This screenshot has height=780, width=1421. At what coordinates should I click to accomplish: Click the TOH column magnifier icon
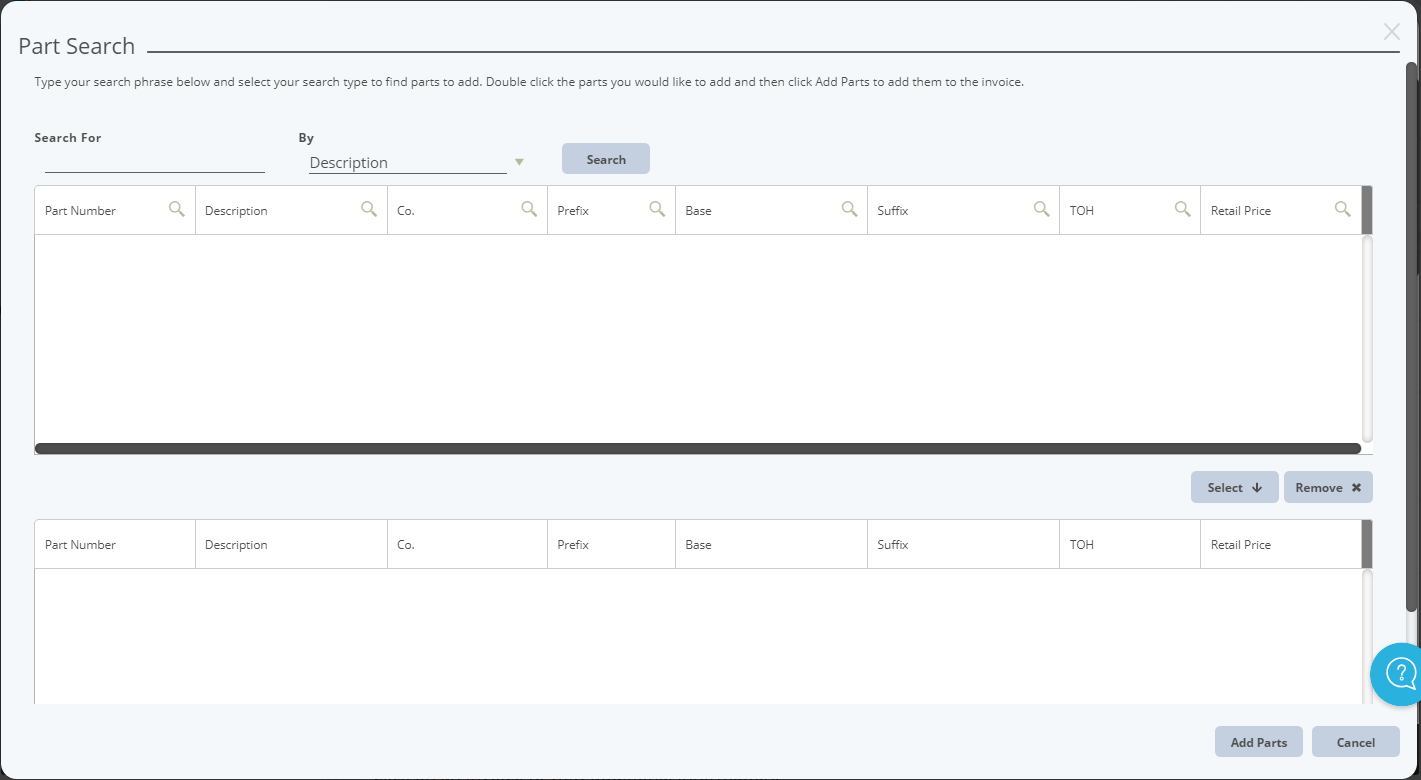1183,209
